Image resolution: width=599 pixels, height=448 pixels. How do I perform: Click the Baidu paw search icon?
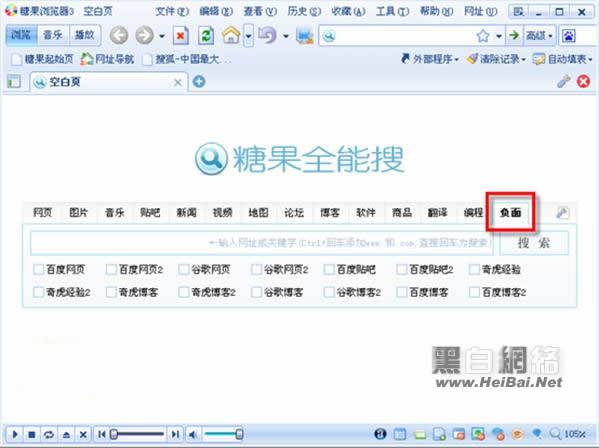(x=569, y=36)
